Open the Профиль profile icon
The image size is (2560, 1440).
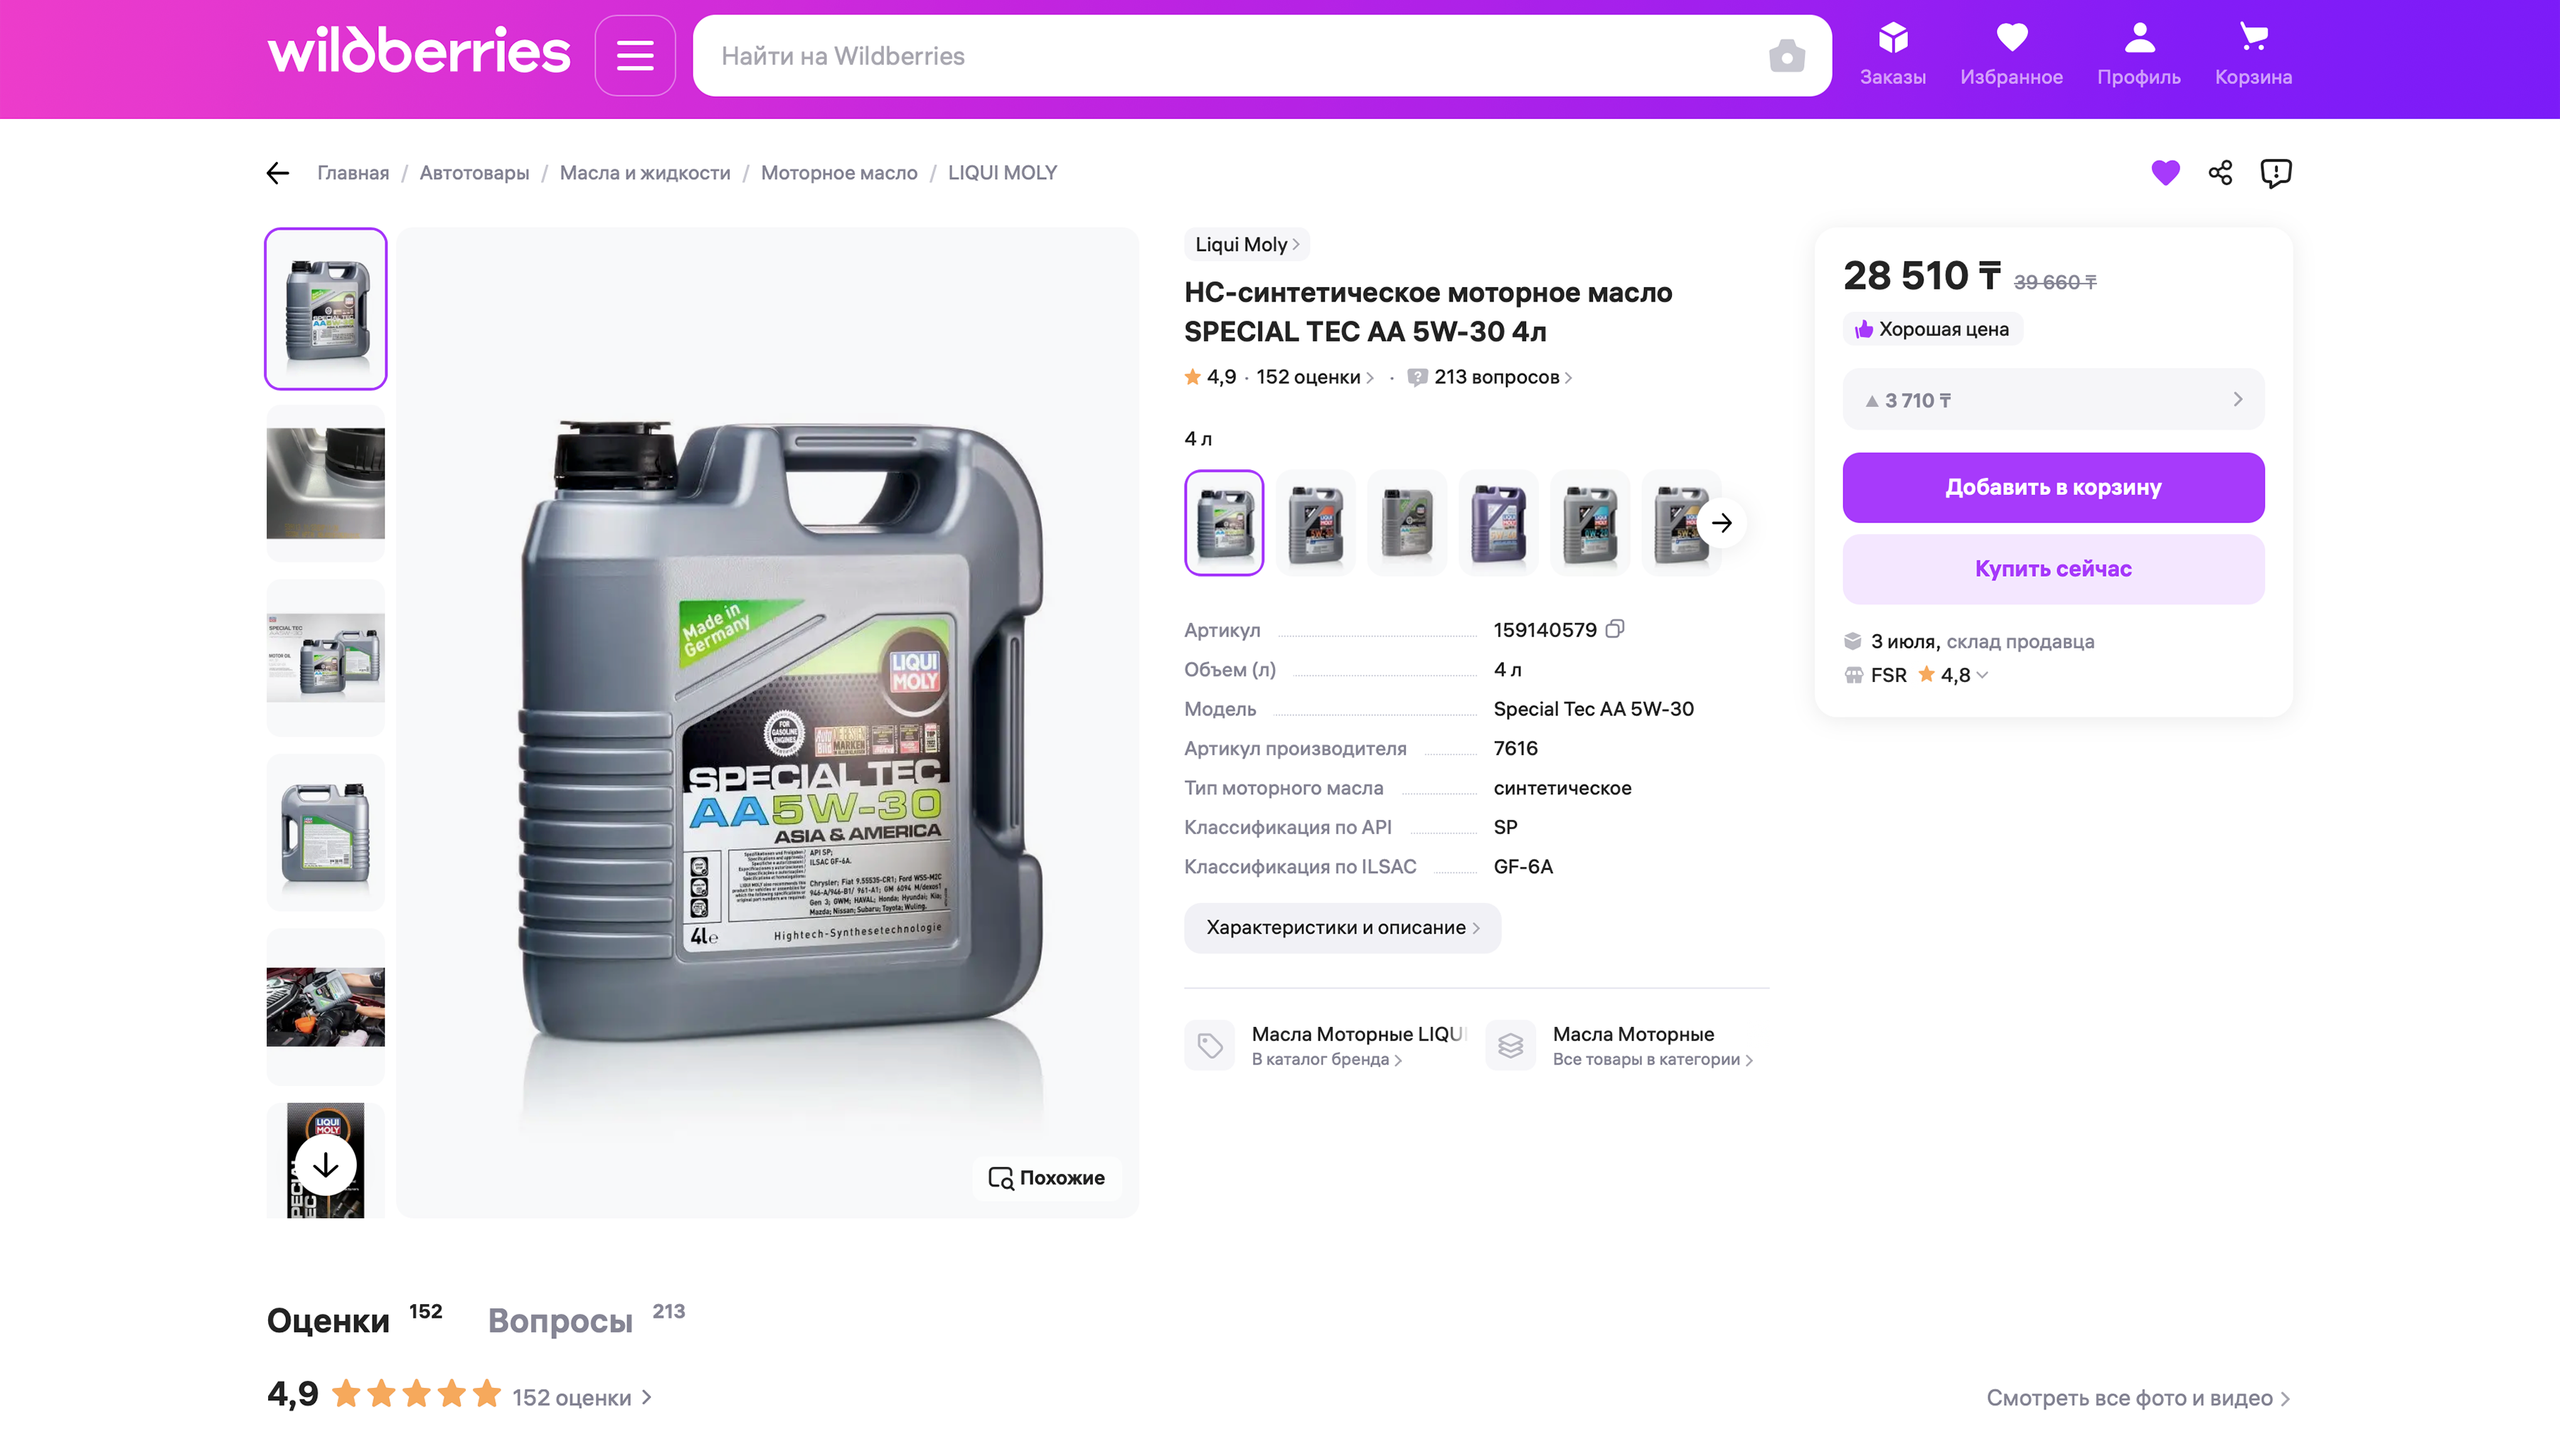2138,55
